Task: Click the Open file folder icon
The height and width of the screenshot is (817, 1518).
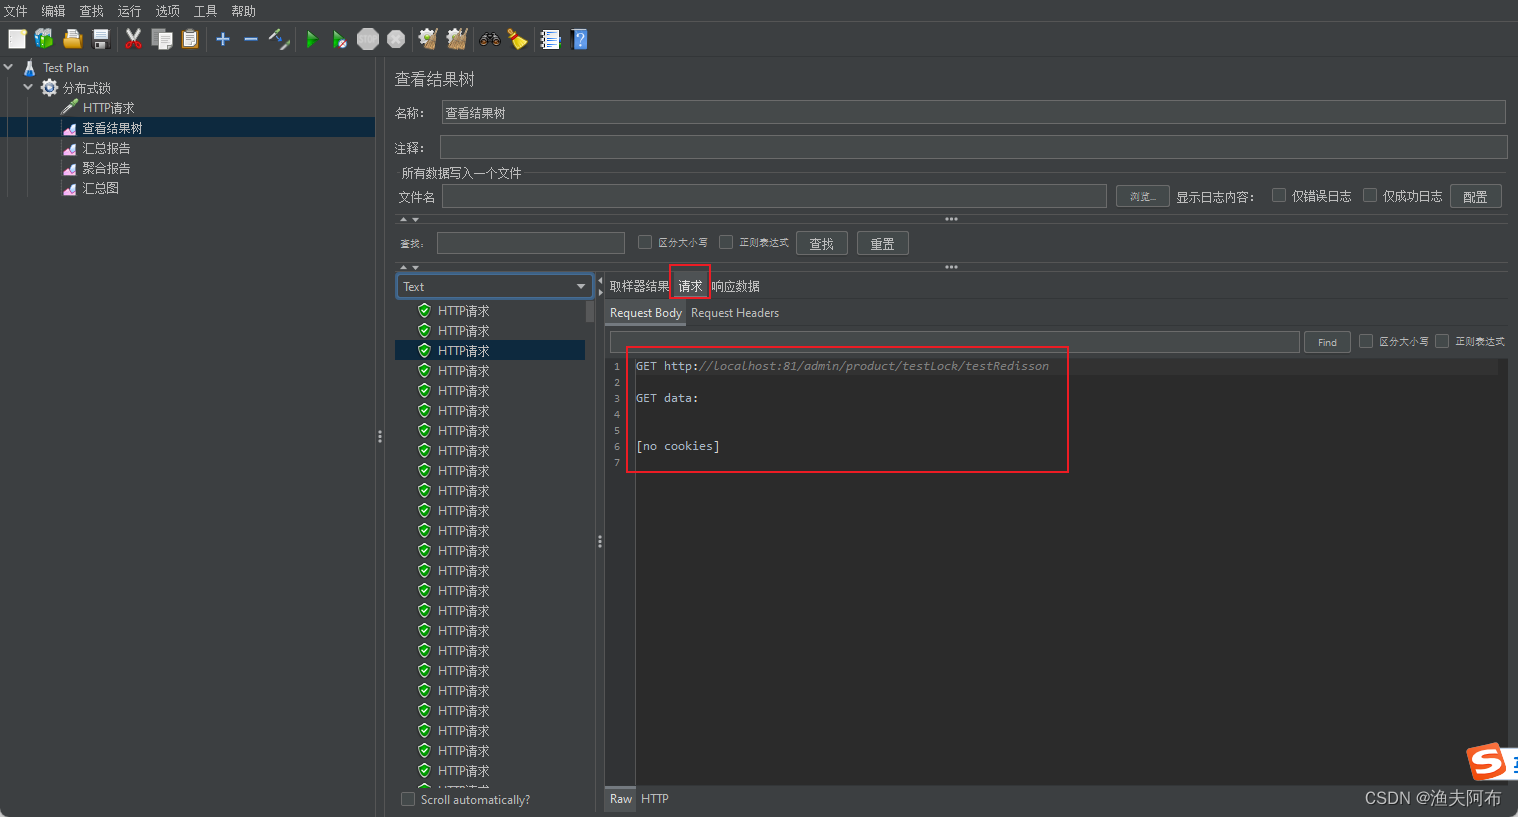Action: click(73, 39)
